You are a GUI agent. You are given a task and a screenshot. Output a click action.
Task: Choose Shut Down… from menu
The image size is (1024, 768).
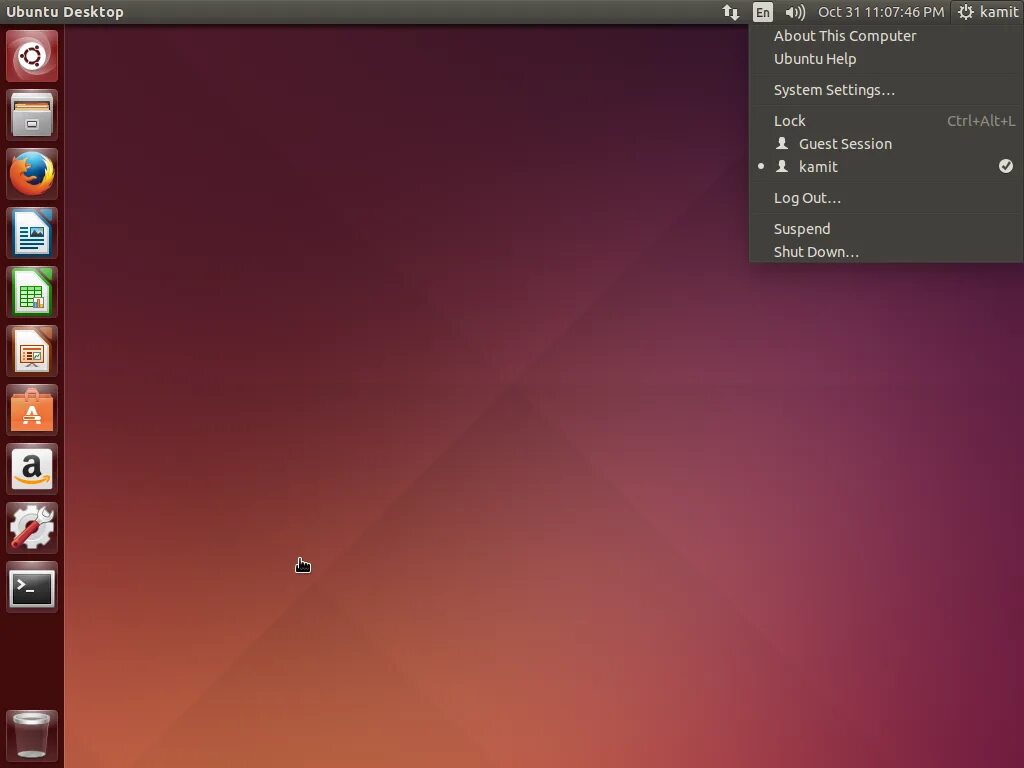[x=886, y=251]
